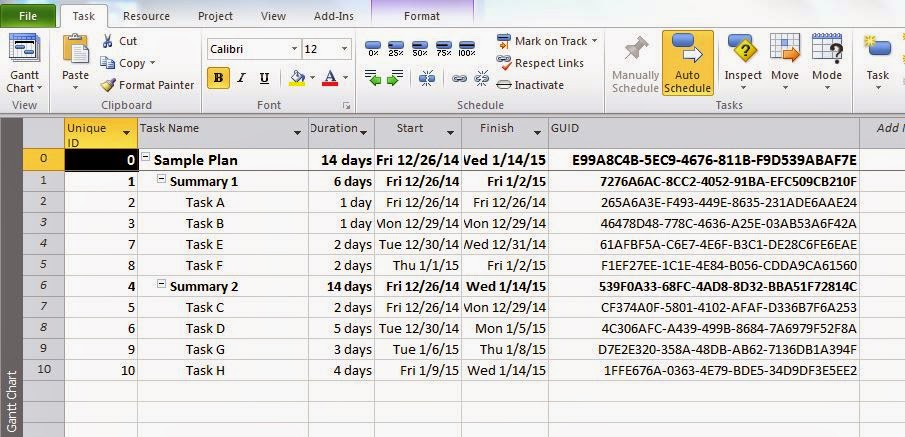Open the Gantt Chart dropdown arrow
This screenshot has height=437, width=905.
[x=40, y=88]
